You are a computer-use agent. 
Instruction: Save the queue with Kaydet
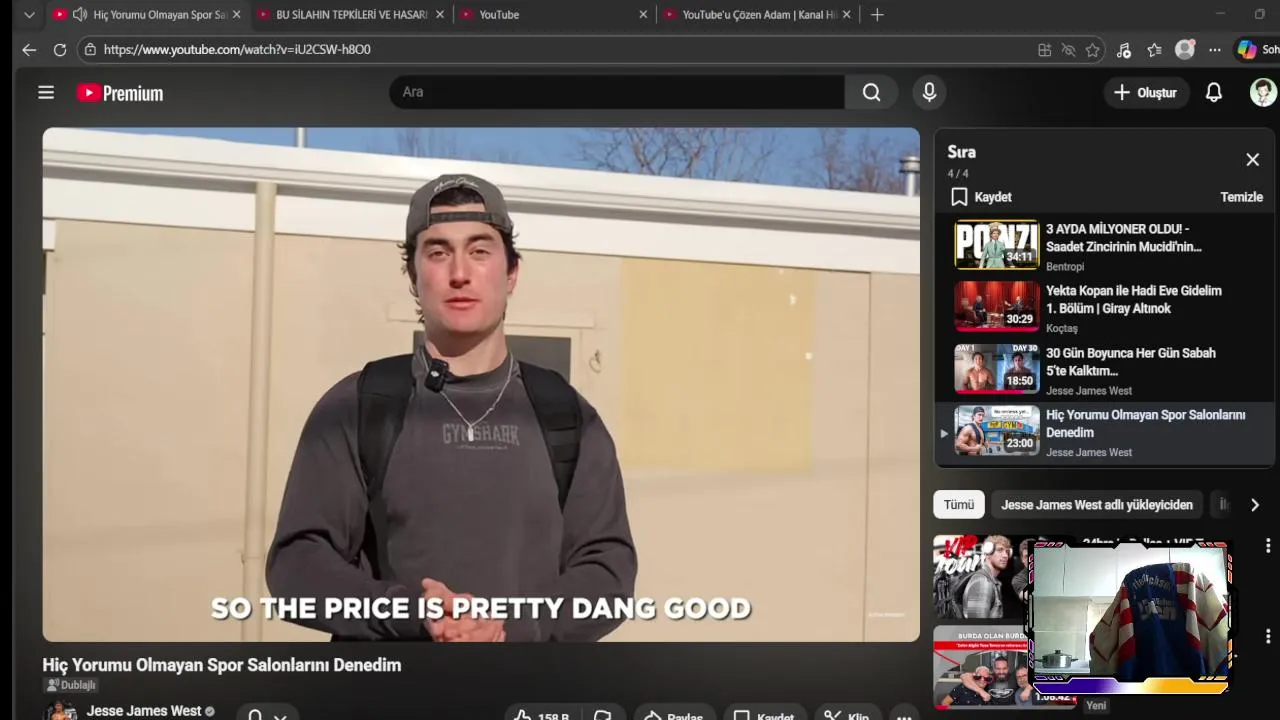(981, 197)
